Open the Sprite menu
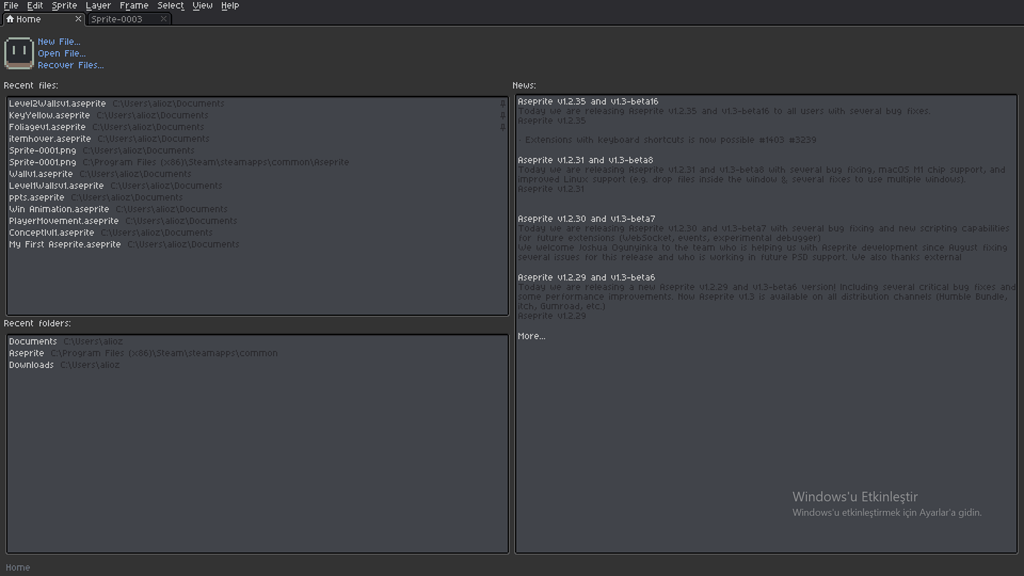The height and width of the screenshot is (576, 1024). coord(64,5)
